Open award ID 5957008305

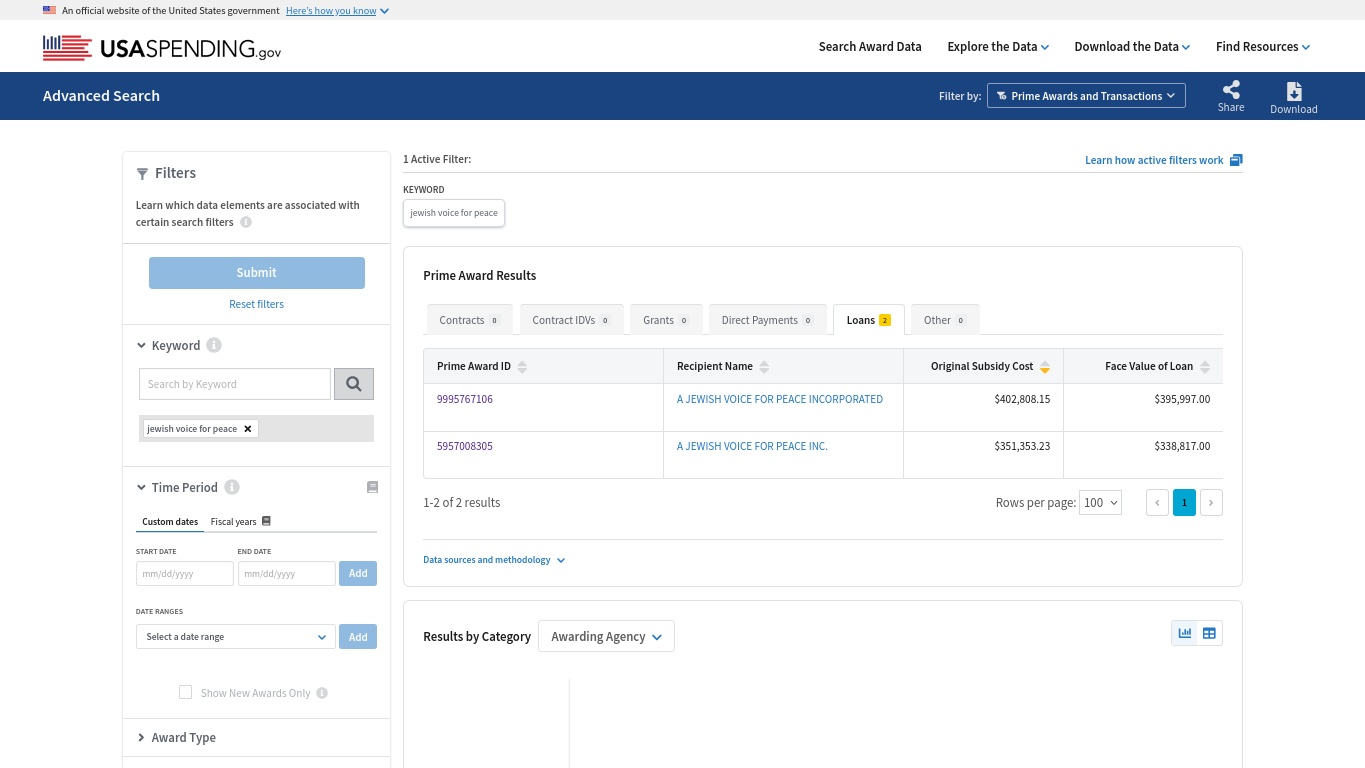pyautogui.click(x=465, y=446)
